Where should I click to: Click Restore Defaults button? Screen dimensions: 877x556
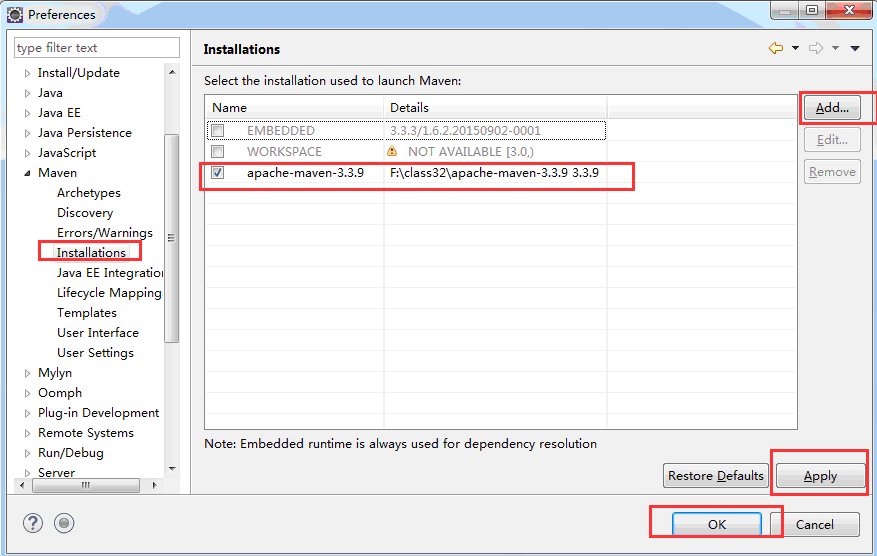[x=715, y=475]
